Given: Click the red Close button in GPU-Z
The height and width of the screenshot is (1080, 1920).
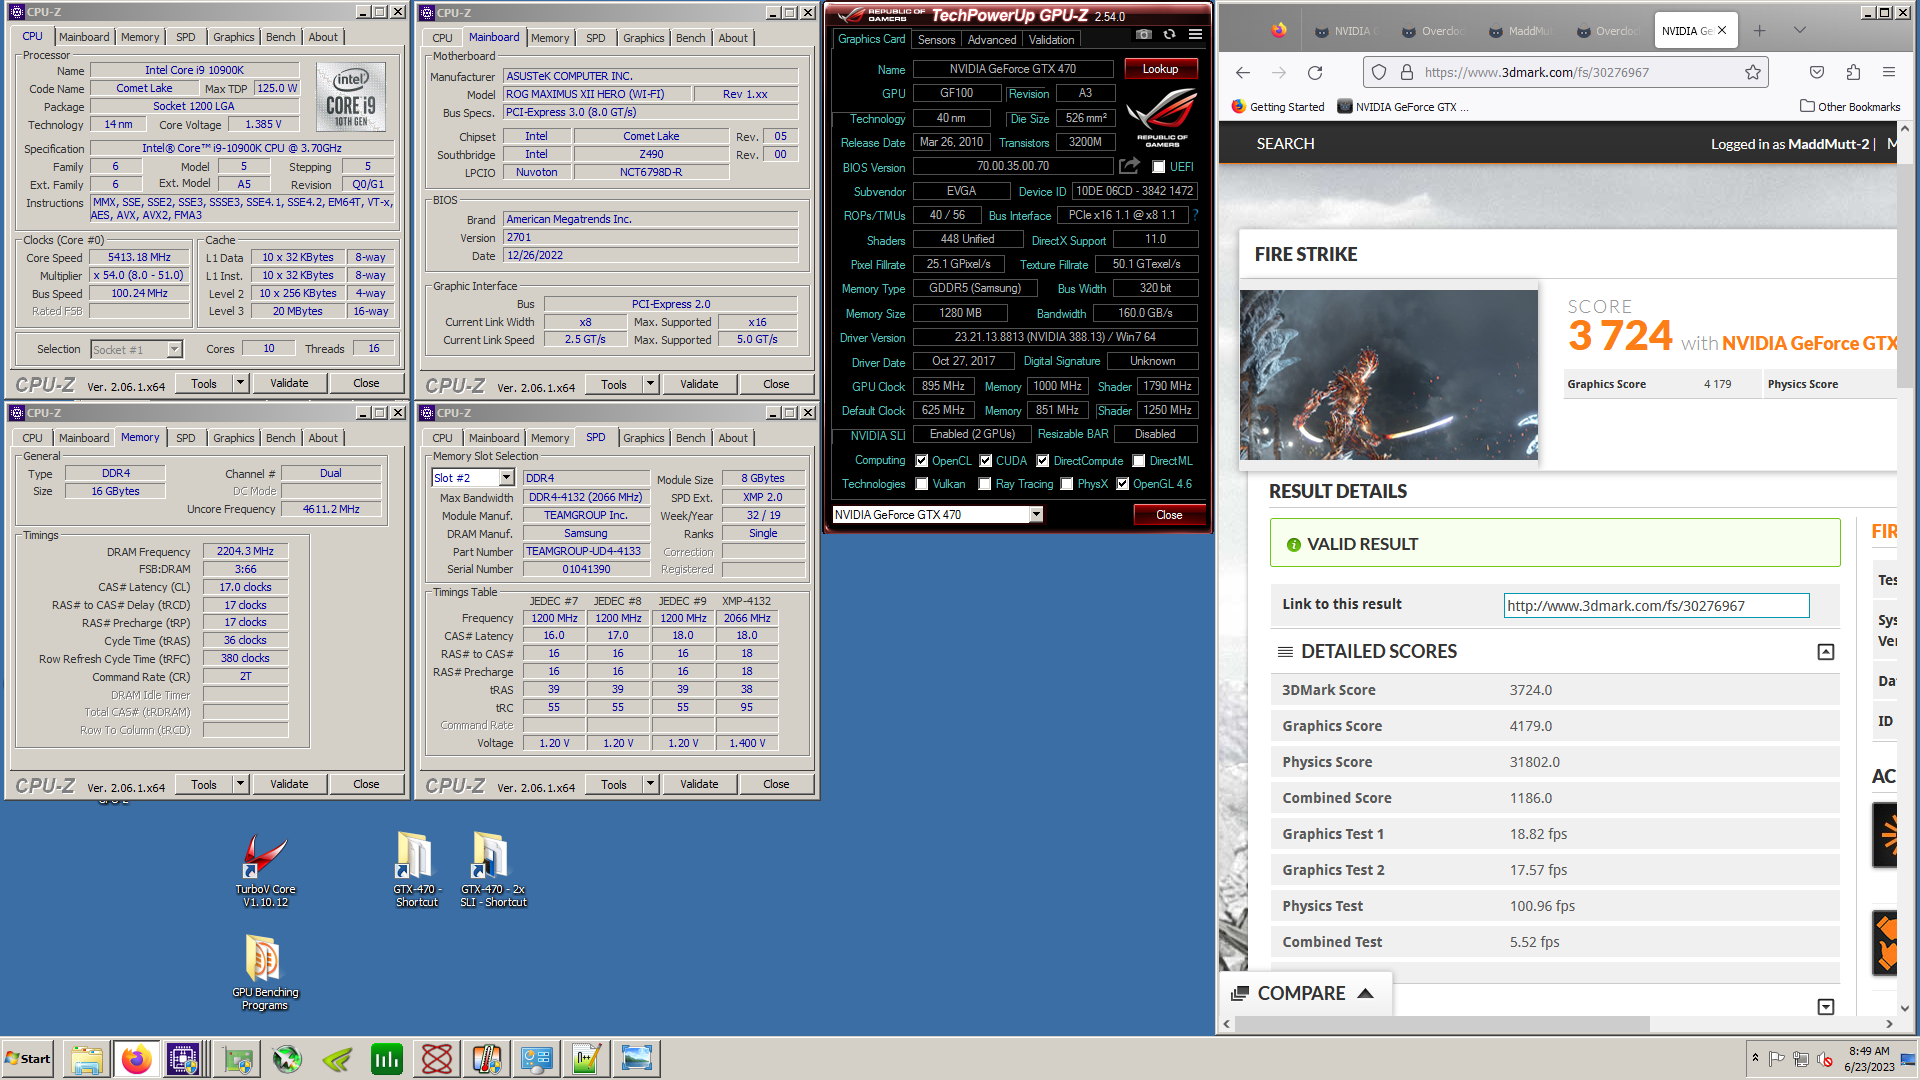Looking at the screenshot, I should [1169, 515].
